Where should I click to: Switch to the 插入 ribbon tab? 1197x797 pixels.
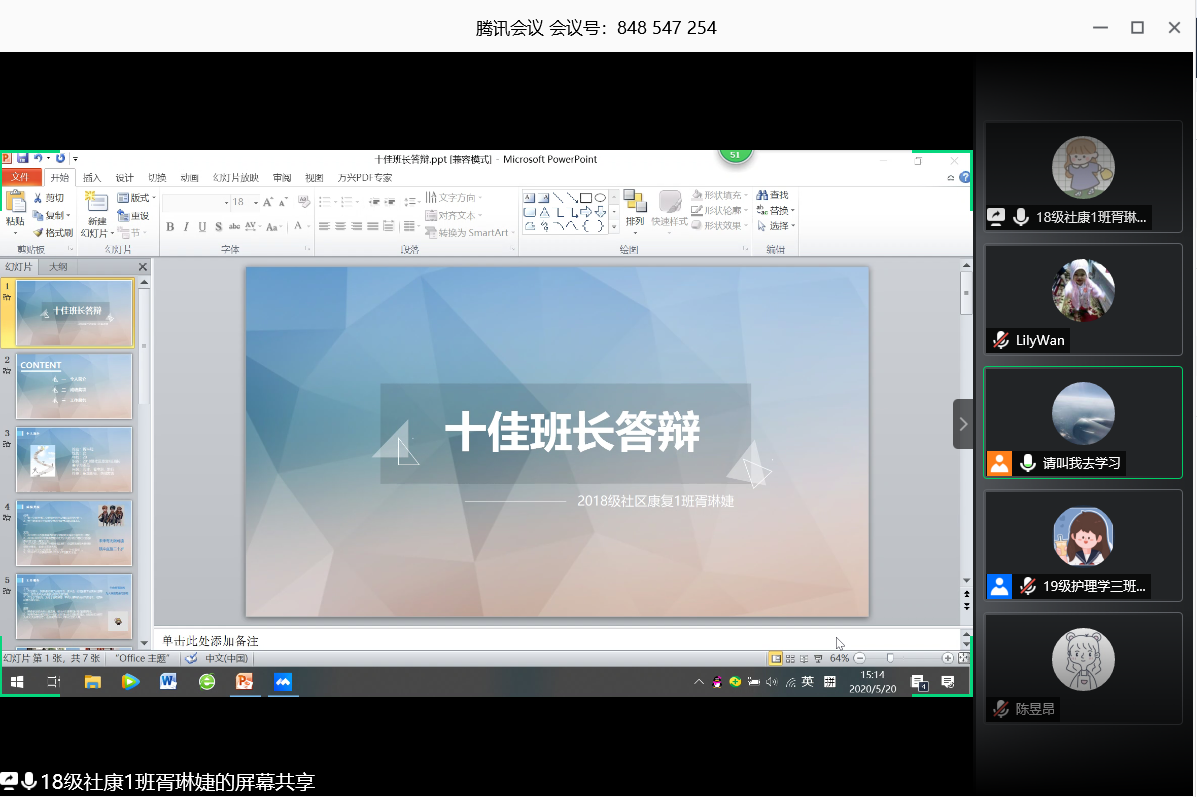click(x=91, y=177)
